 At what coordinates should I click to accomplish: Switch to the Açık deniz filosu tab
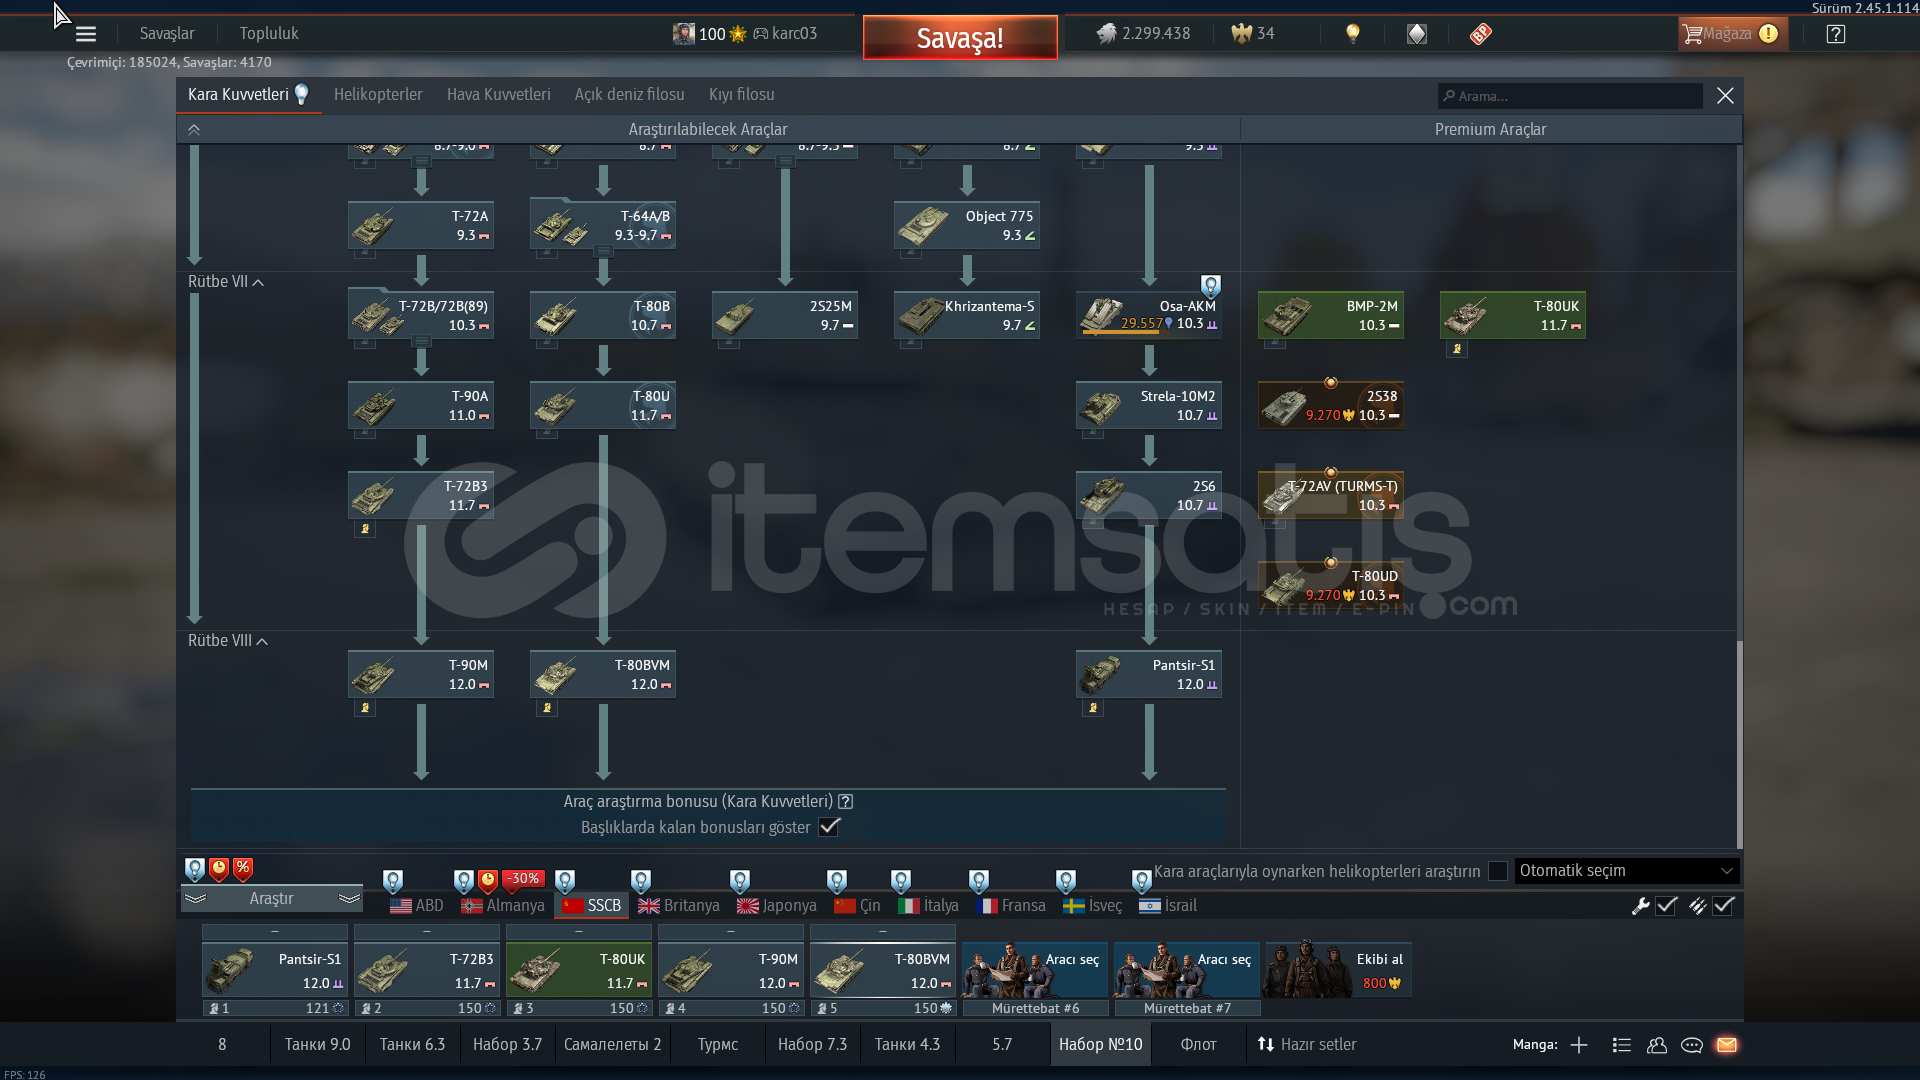tap(629, 95)
